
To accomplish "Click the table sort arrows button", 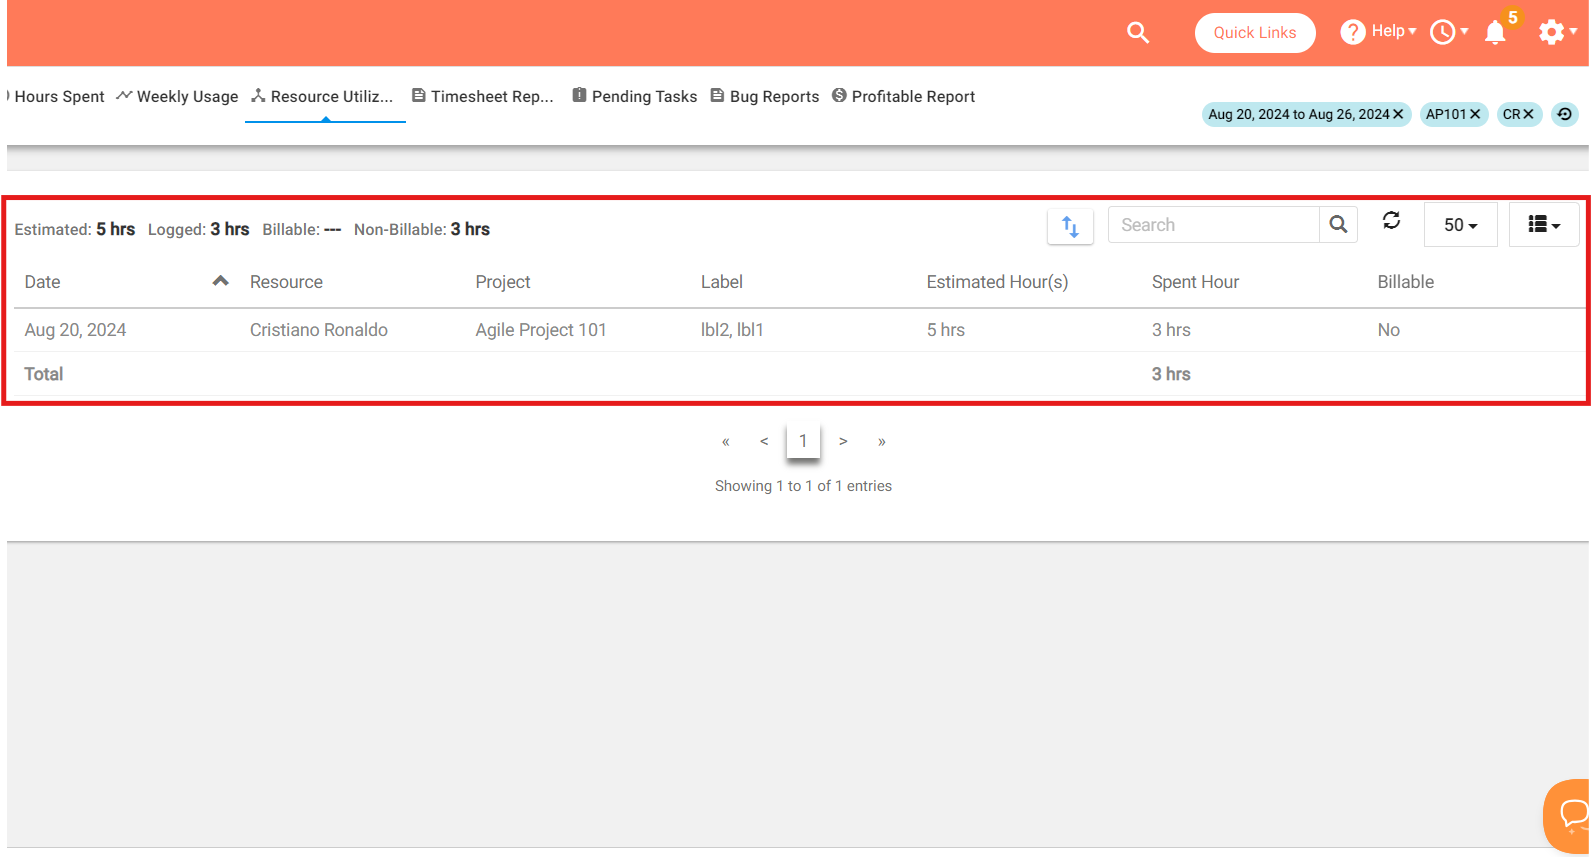I will click(x=1070, y=226).
